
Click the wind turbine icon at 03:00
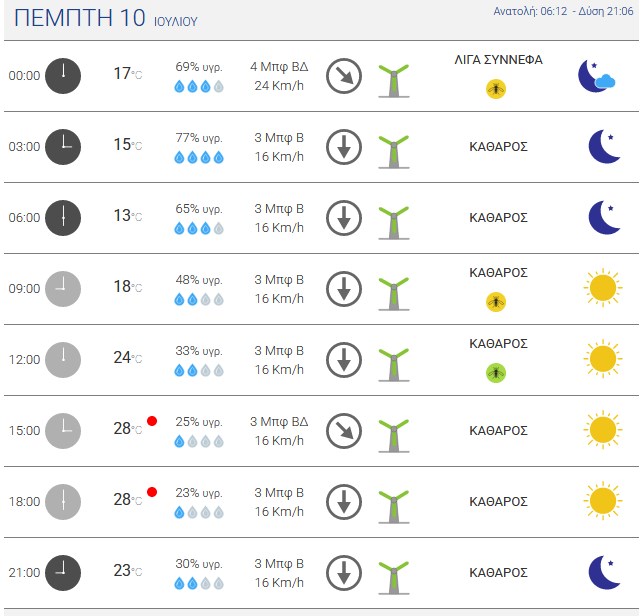click(x=394, y=152)
